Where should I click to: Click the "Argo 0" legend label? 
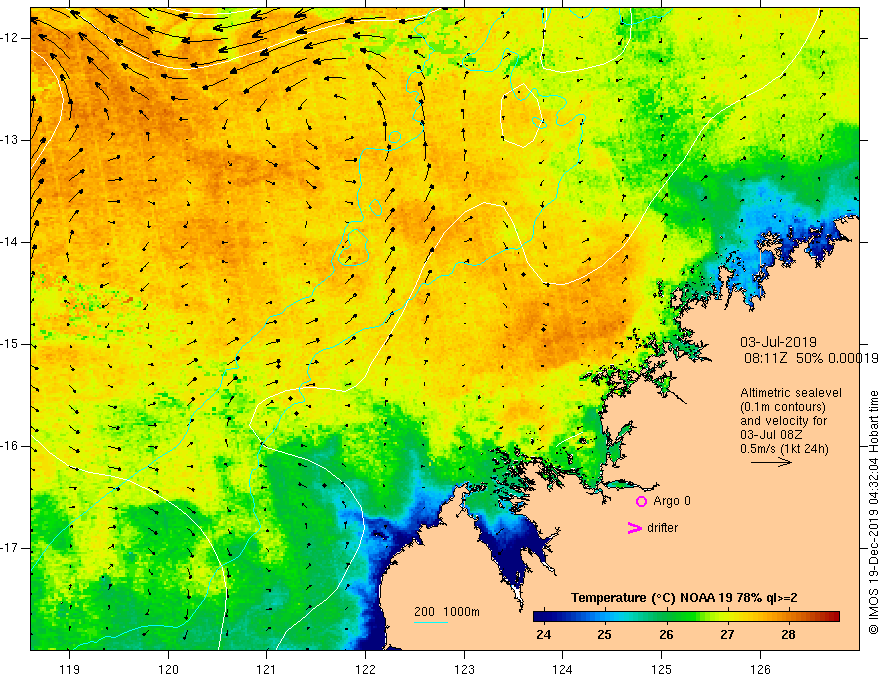[672, 501]
